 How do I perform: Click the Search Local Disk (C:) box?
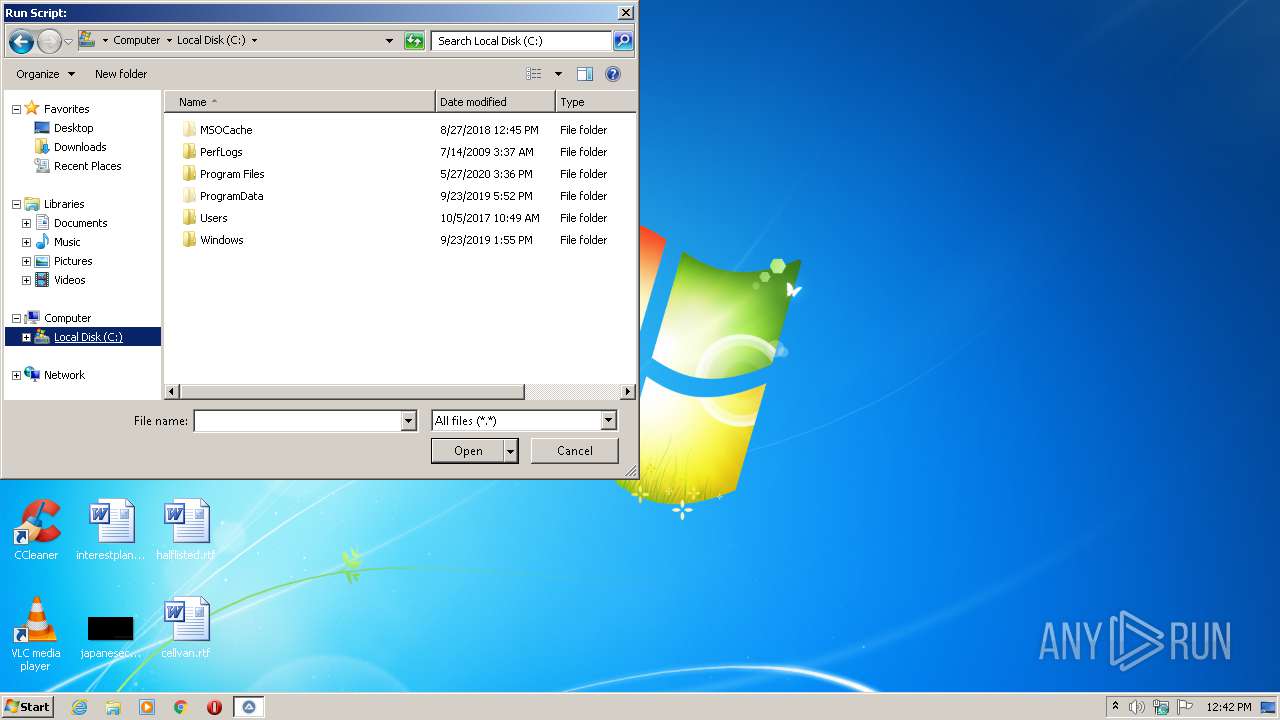pos(521,41)
